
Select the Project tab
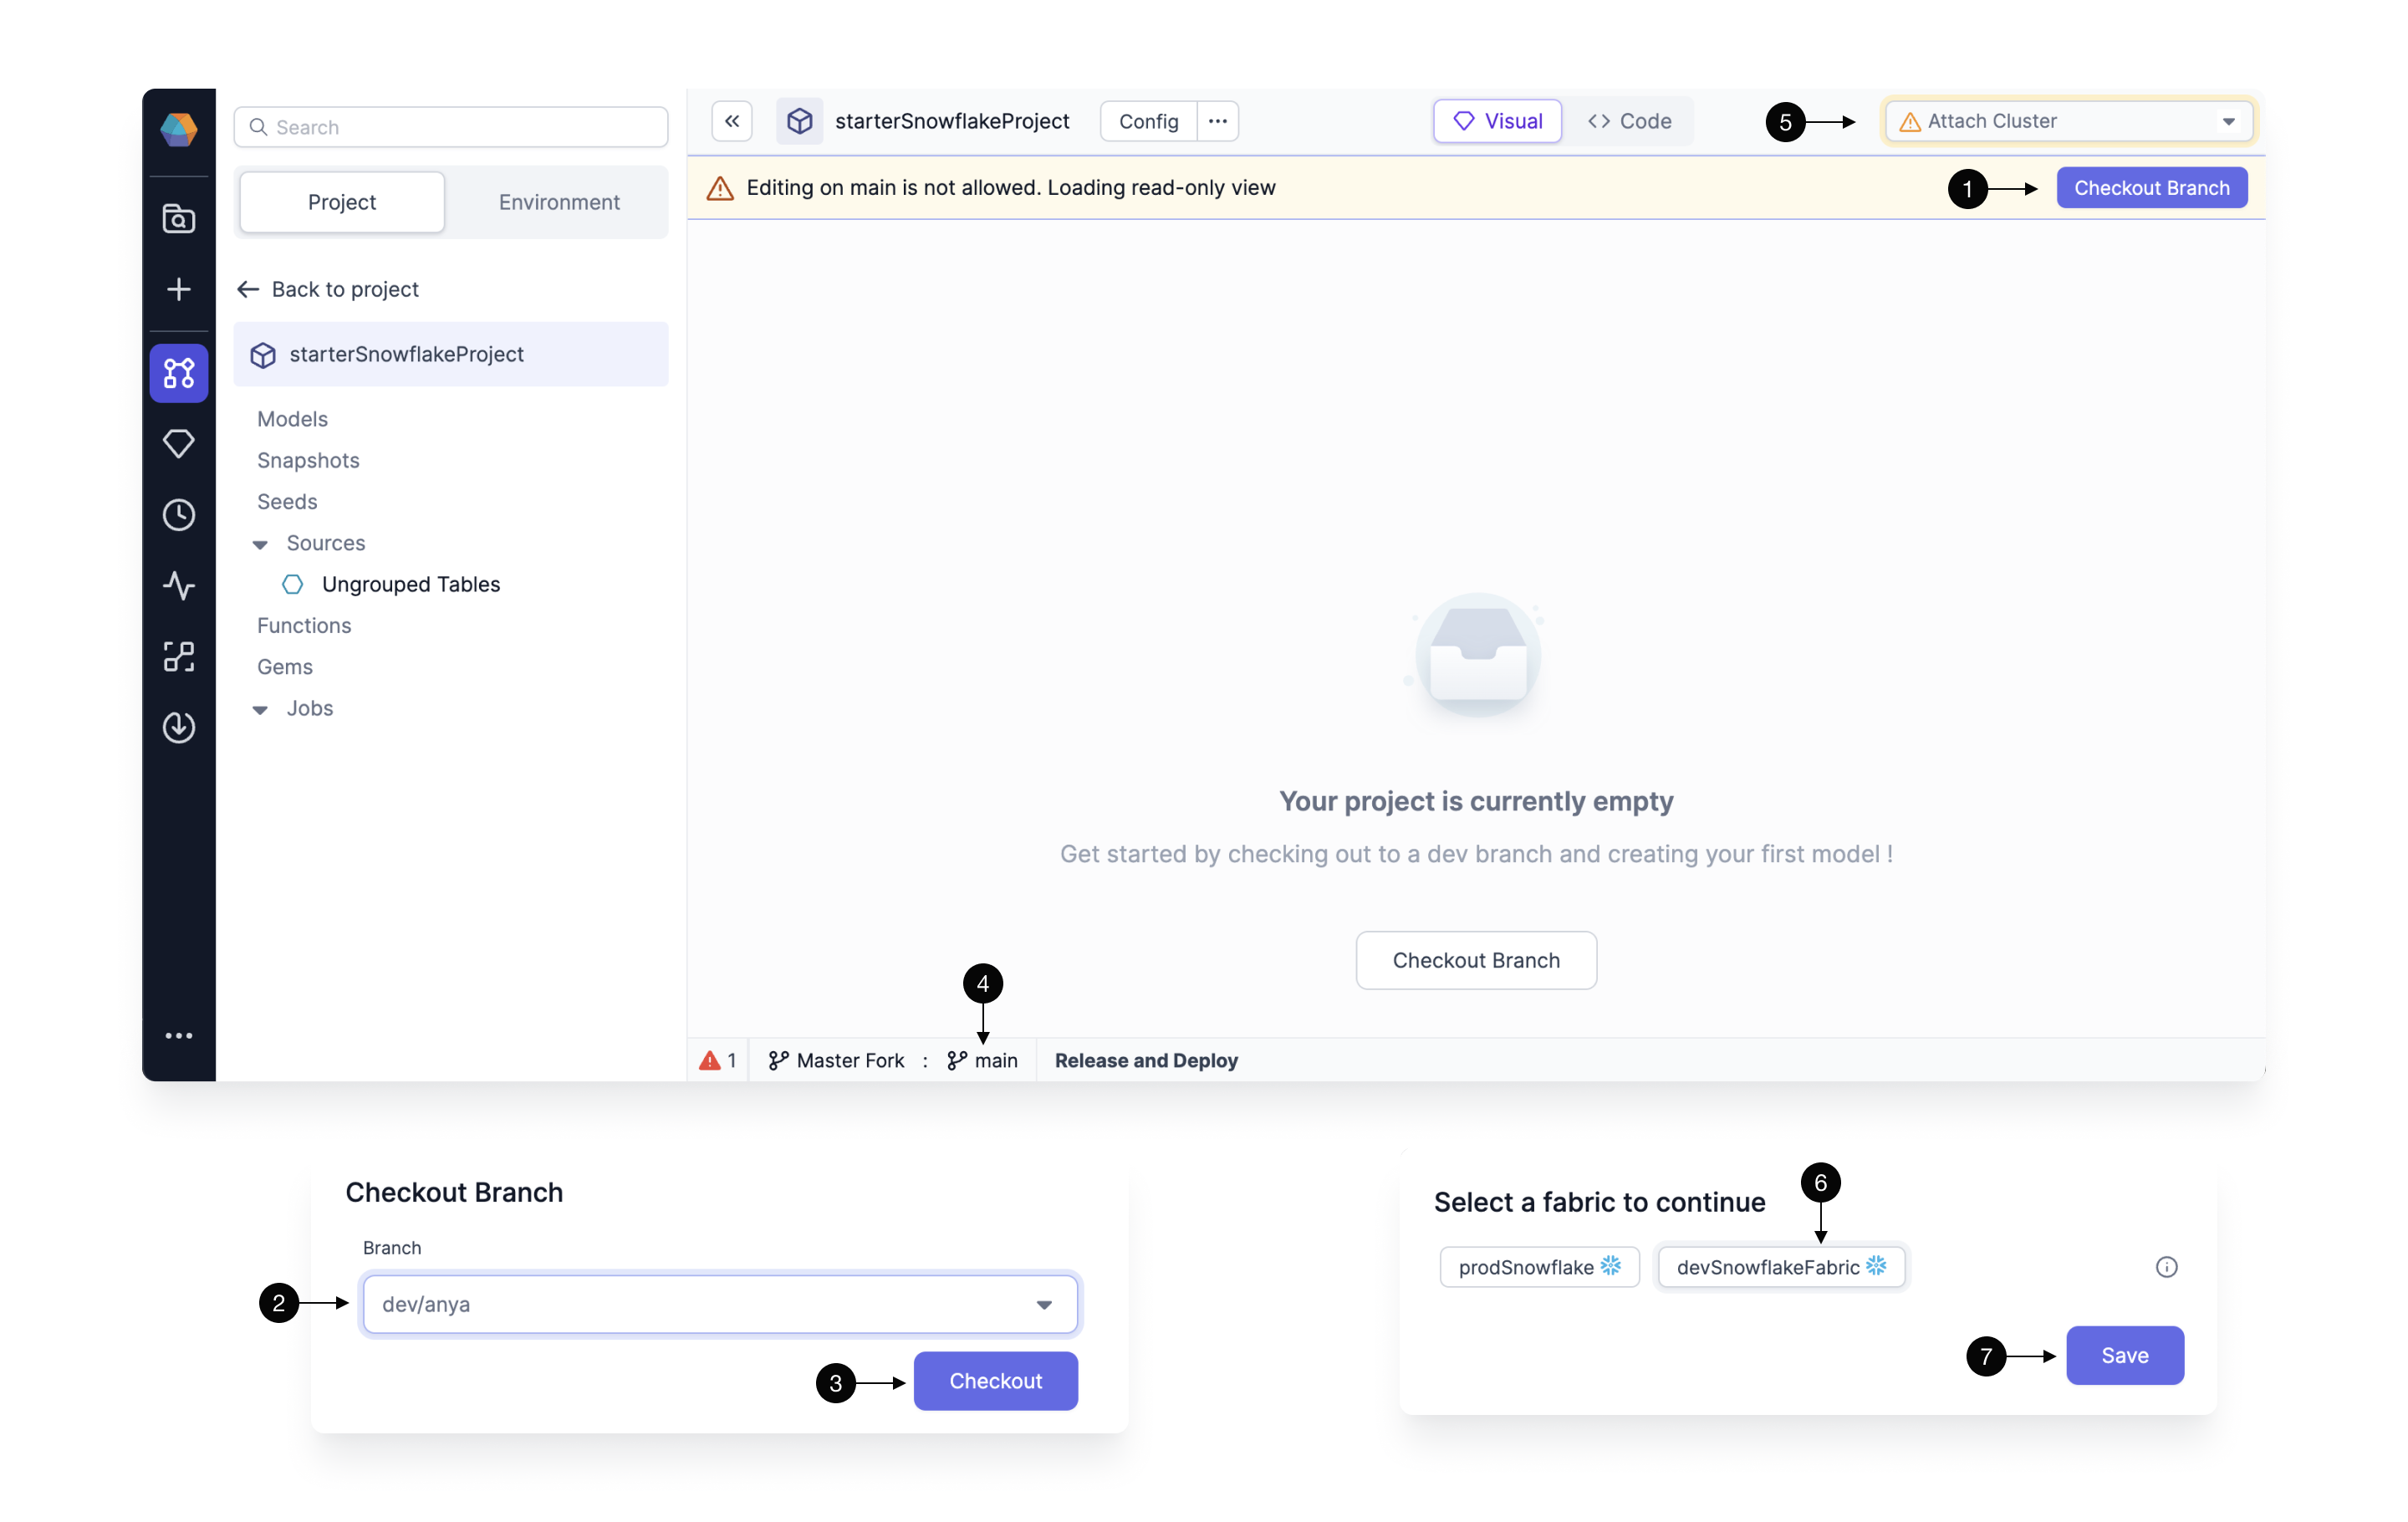(342, 202)
